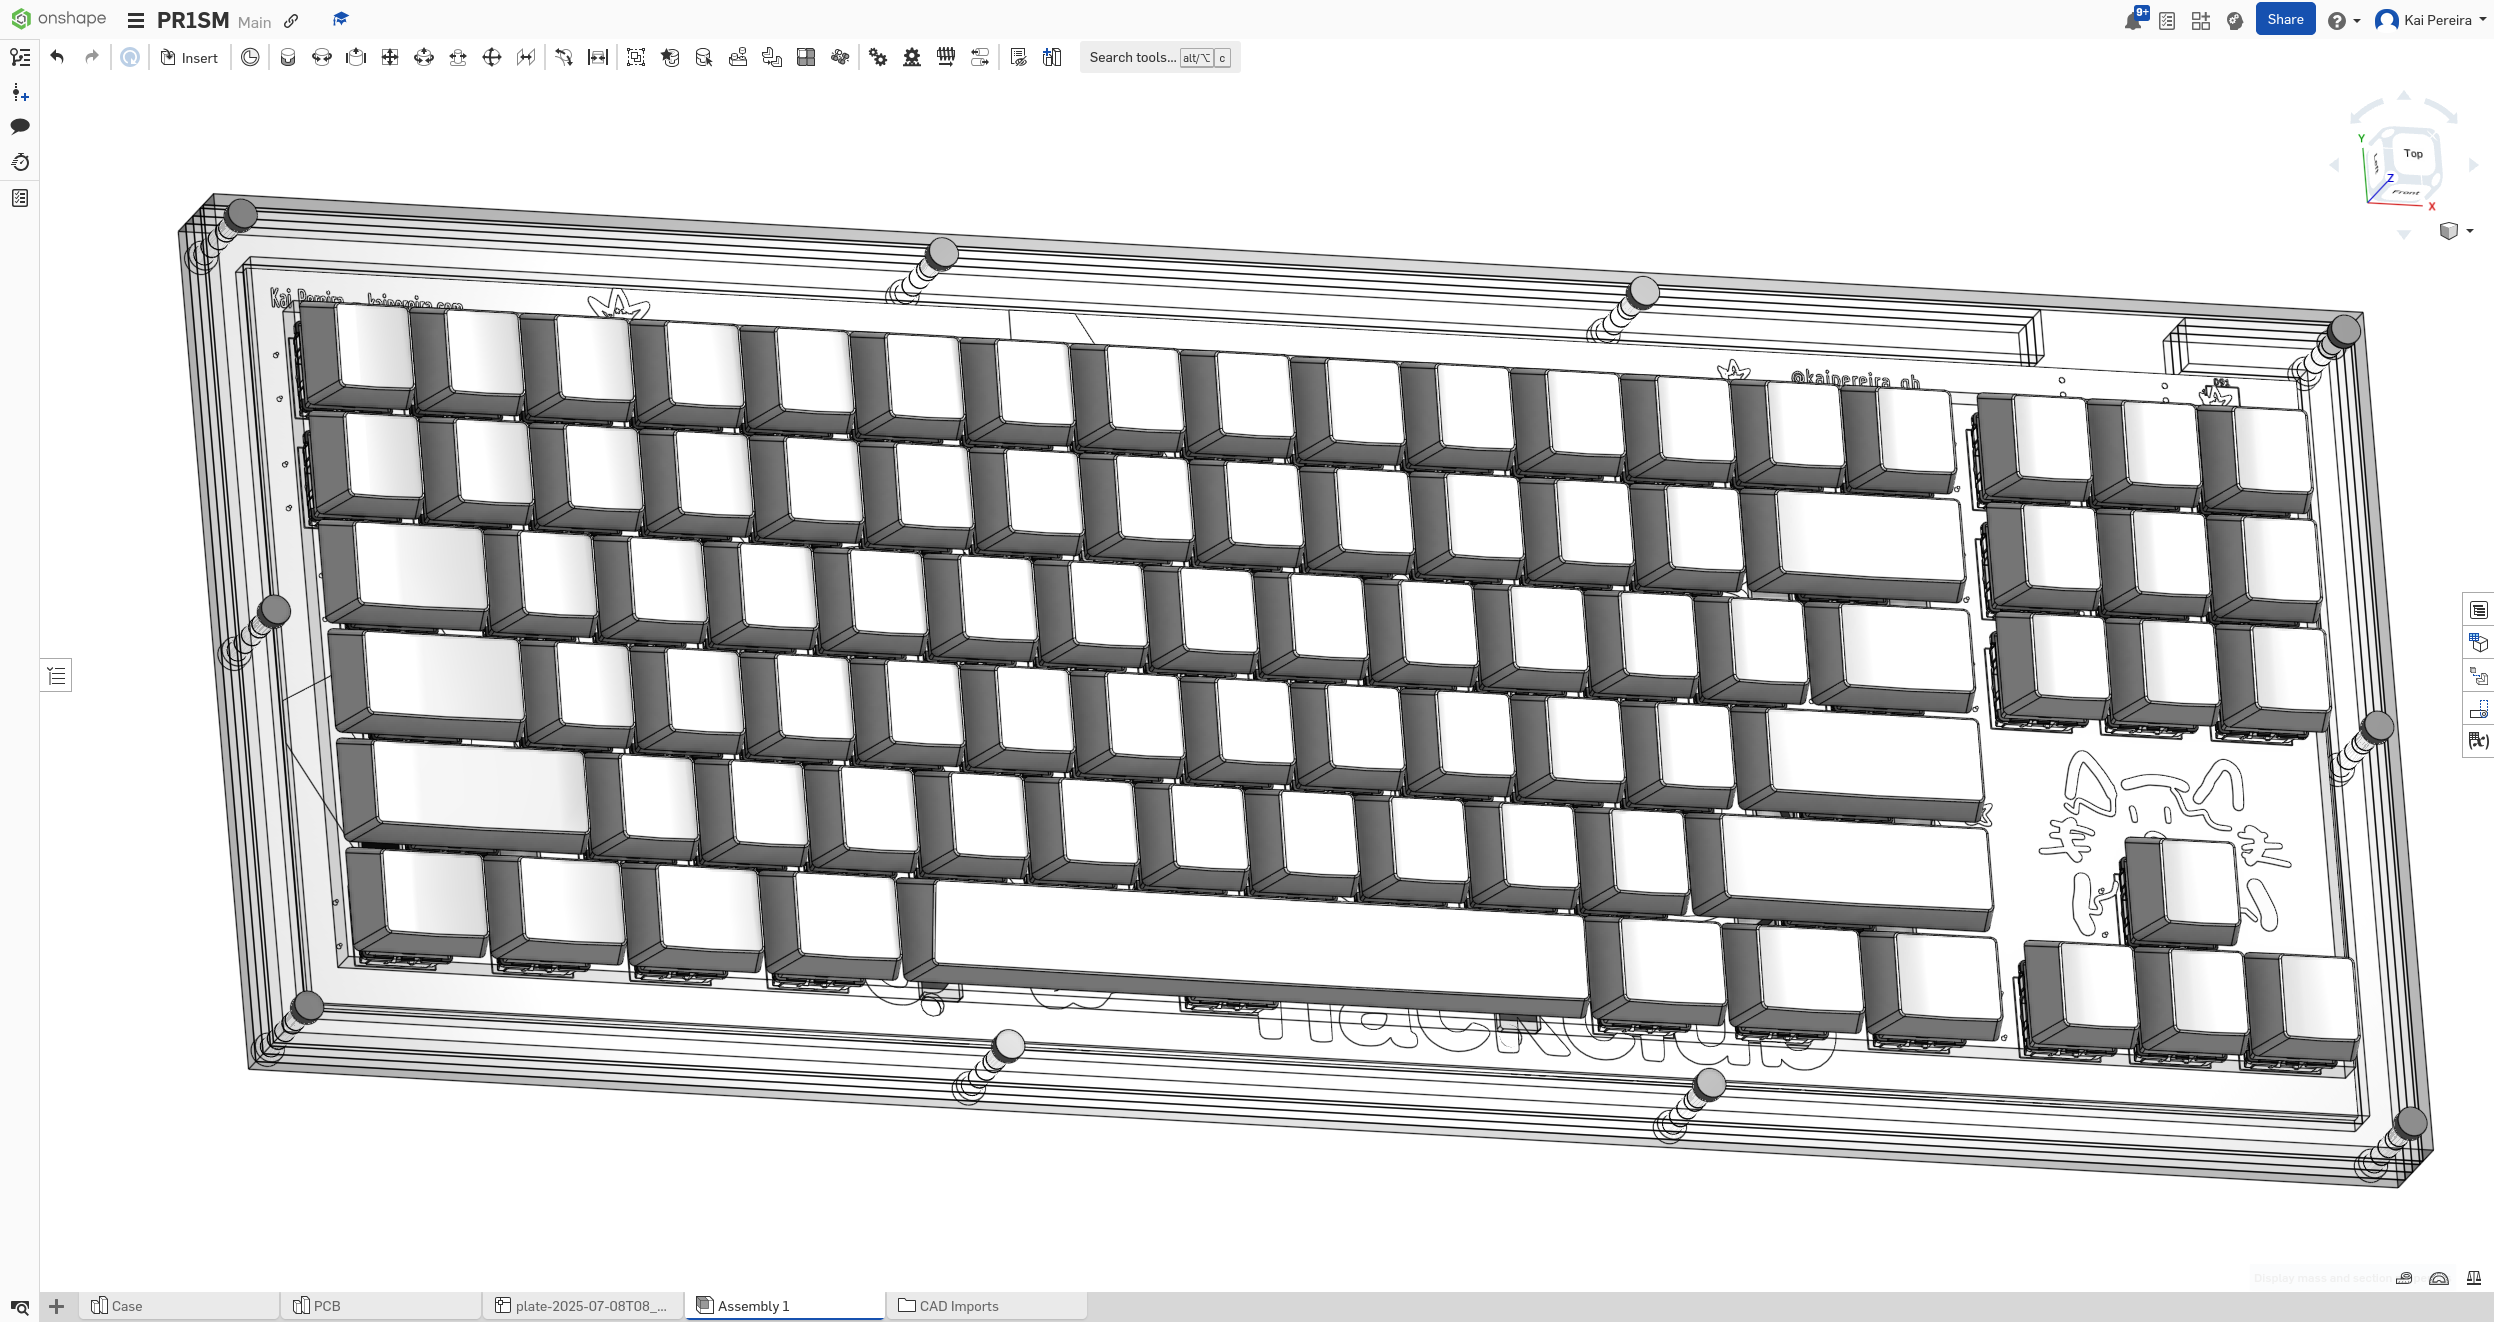Screen dimensions: 2494x1322
Task: Click the Onshape logo
Action: tap(58, 19)
